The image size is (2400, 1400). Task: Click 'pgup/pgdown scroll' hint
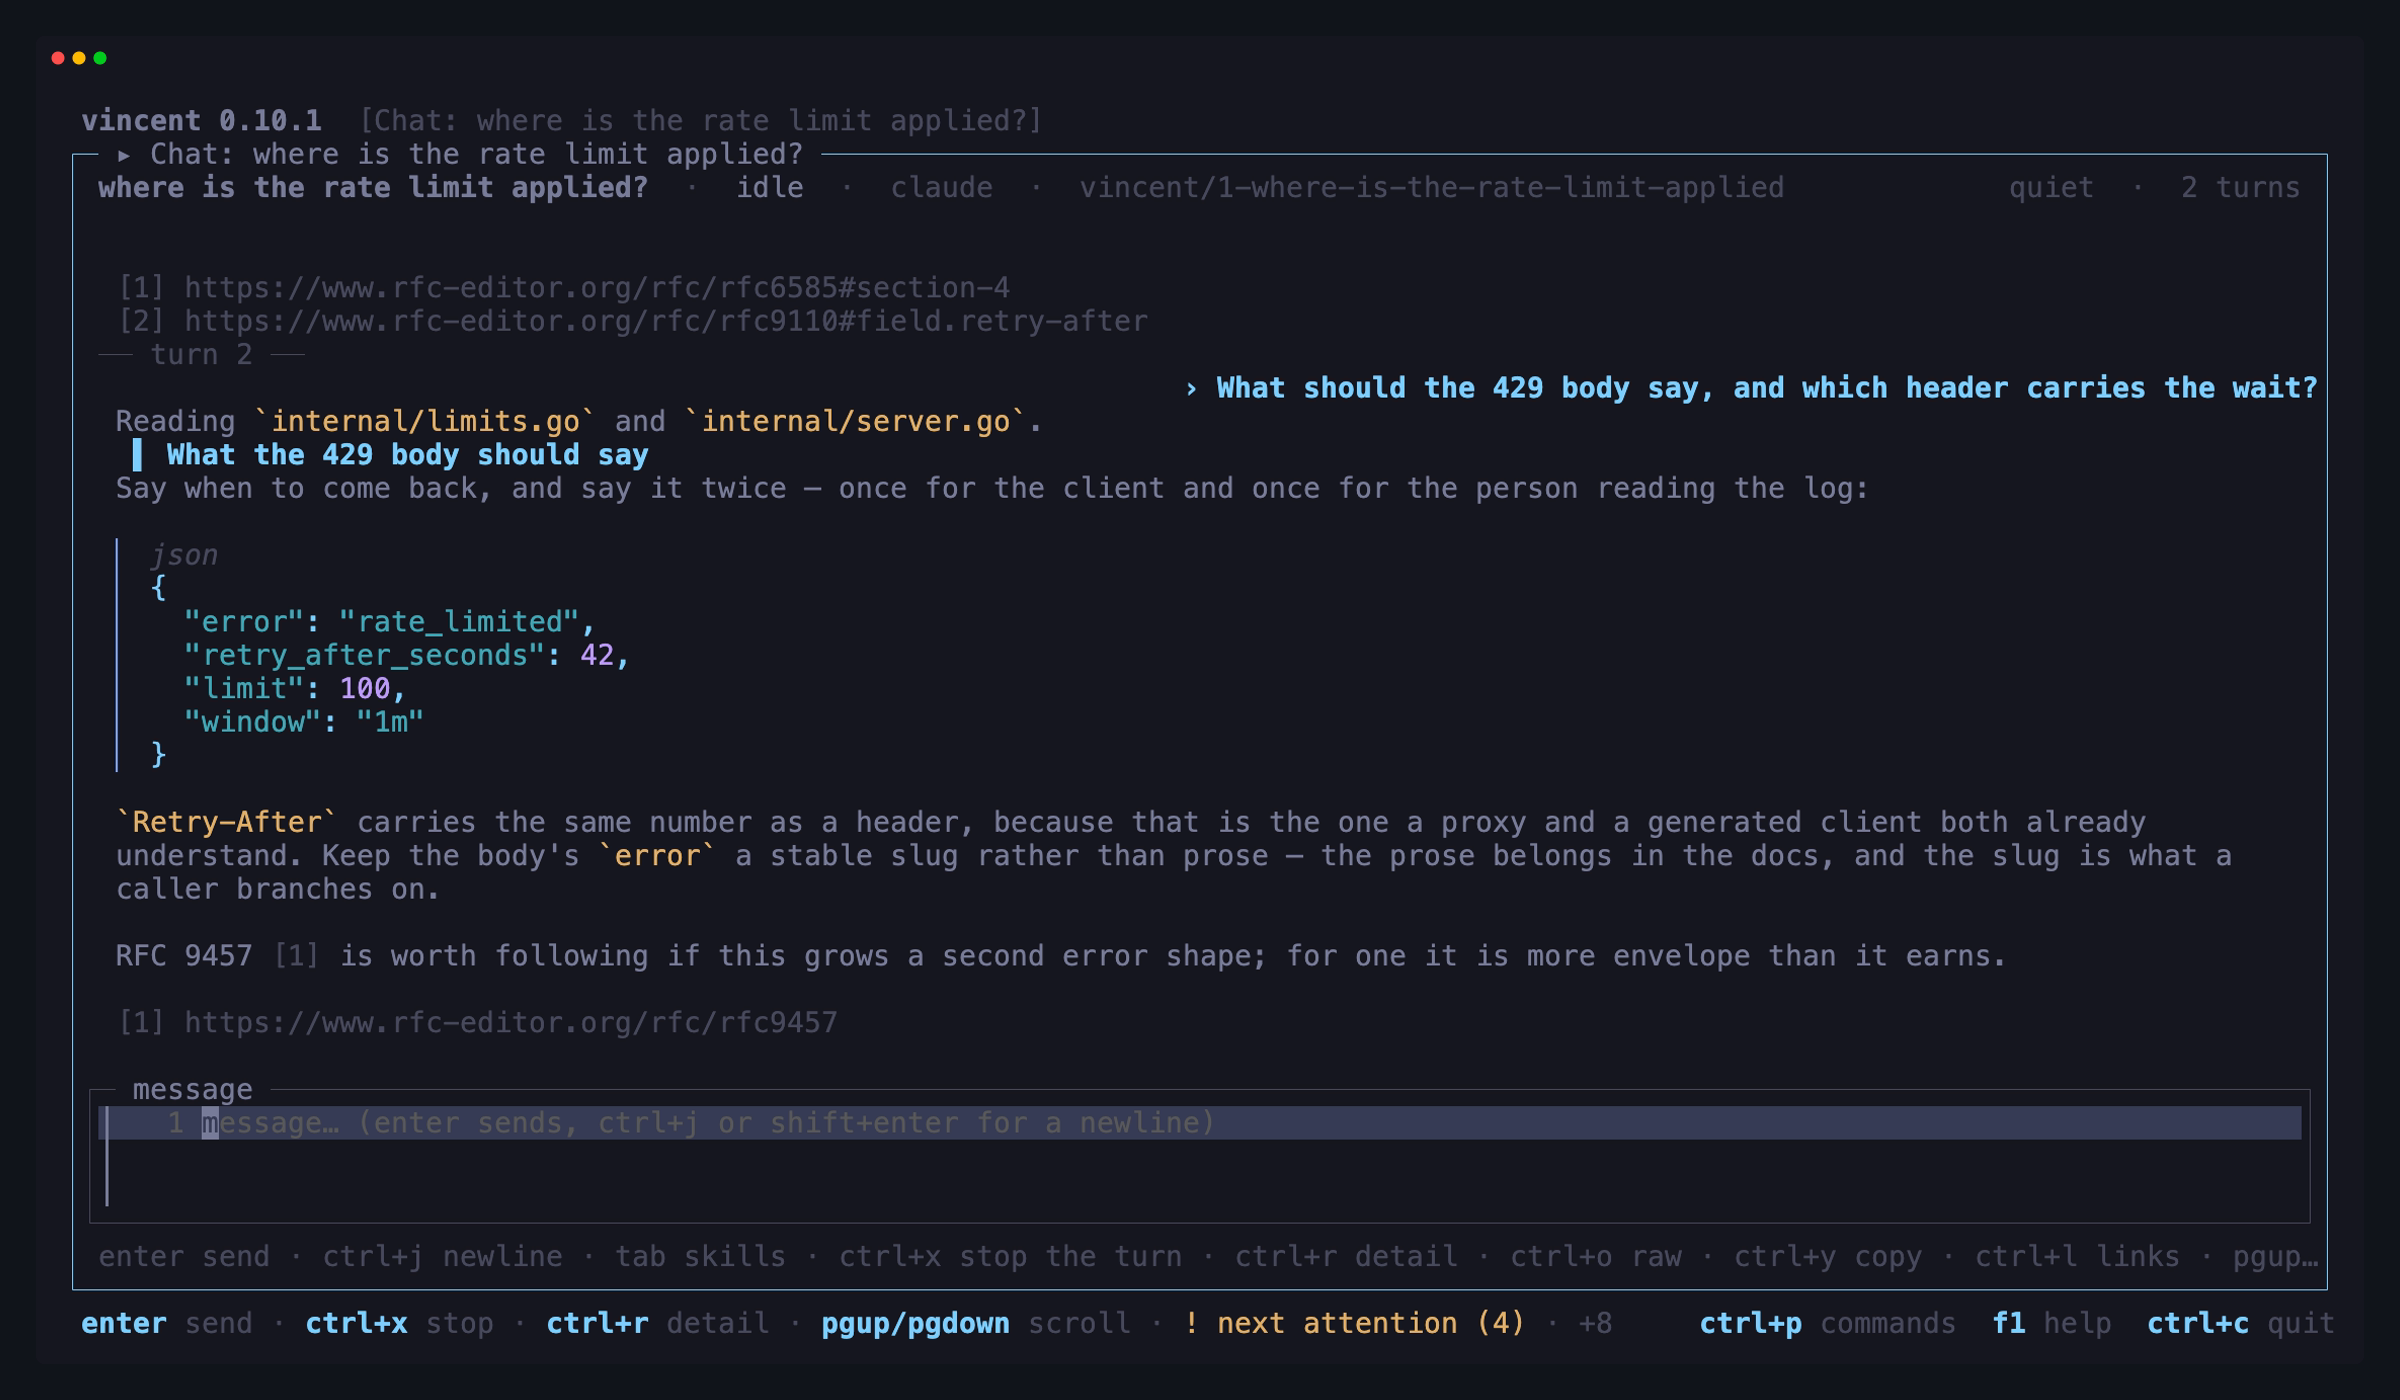pos(976,1323)
